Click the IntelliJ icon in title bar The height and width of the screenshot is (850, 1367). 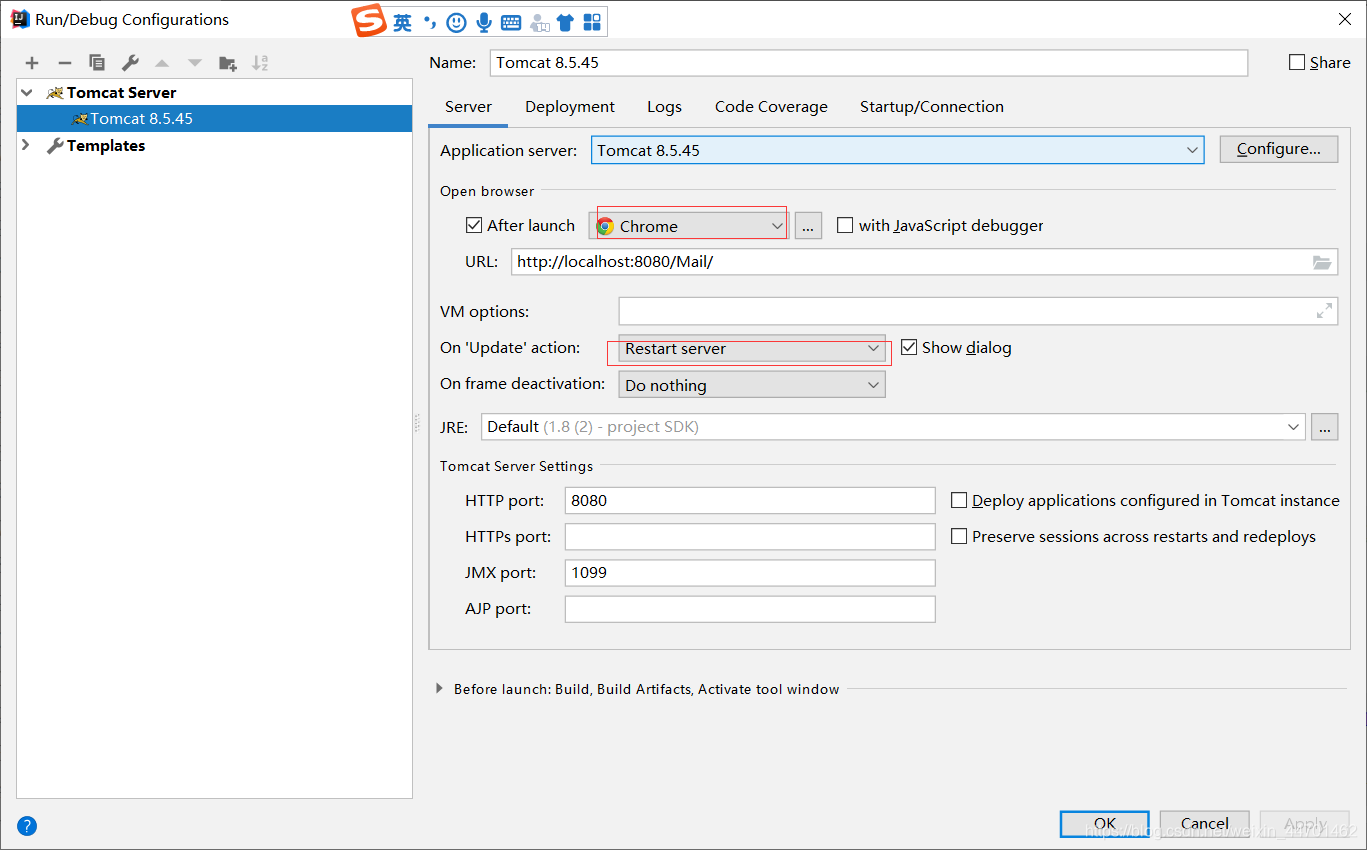(20, 19)
